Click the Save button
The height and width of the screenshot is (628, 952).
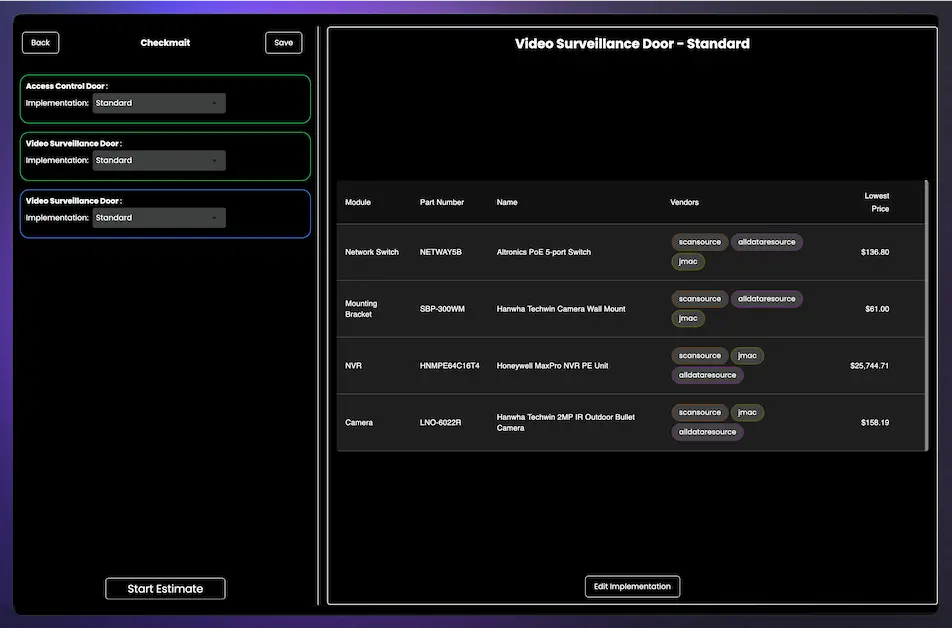coord(283,43)
